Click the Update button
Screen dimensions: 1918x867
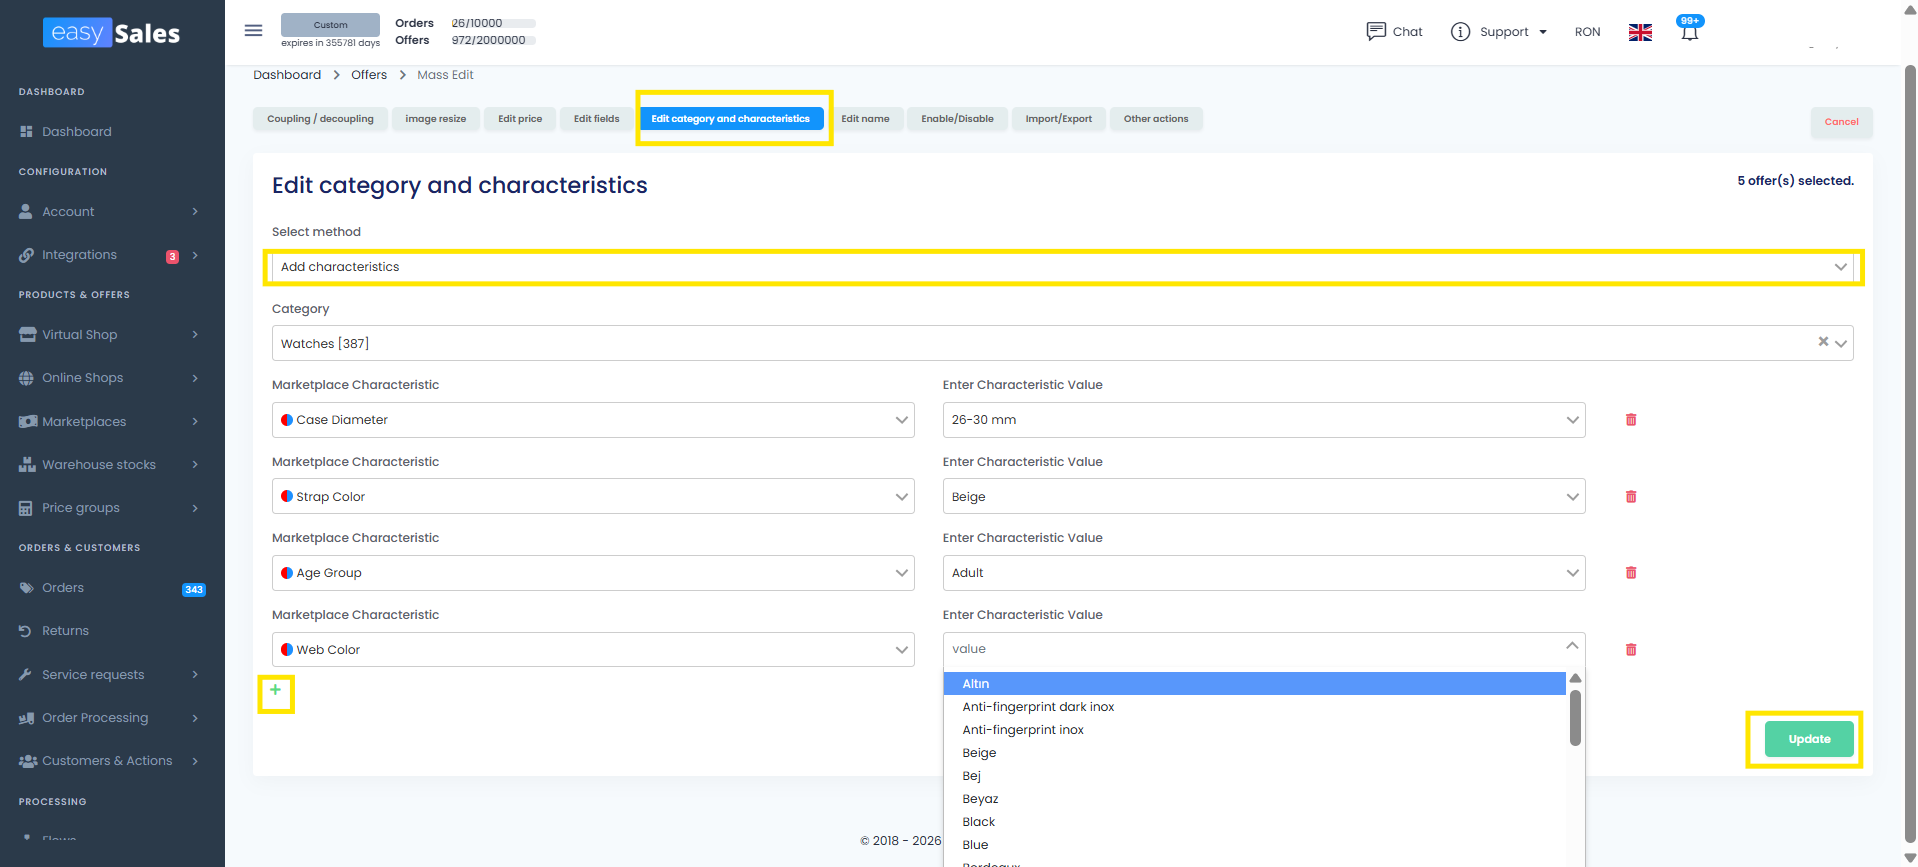pyautogui.click(x=1809, y=739)
